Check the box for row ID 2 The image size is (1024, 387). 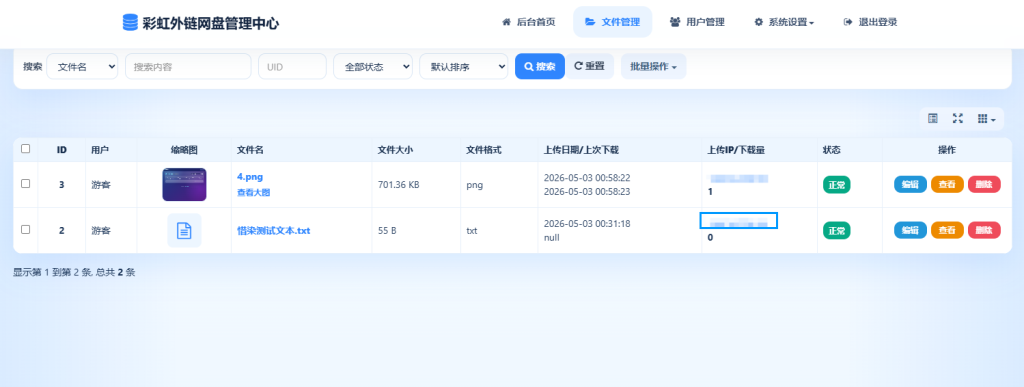tap(25, 230)
